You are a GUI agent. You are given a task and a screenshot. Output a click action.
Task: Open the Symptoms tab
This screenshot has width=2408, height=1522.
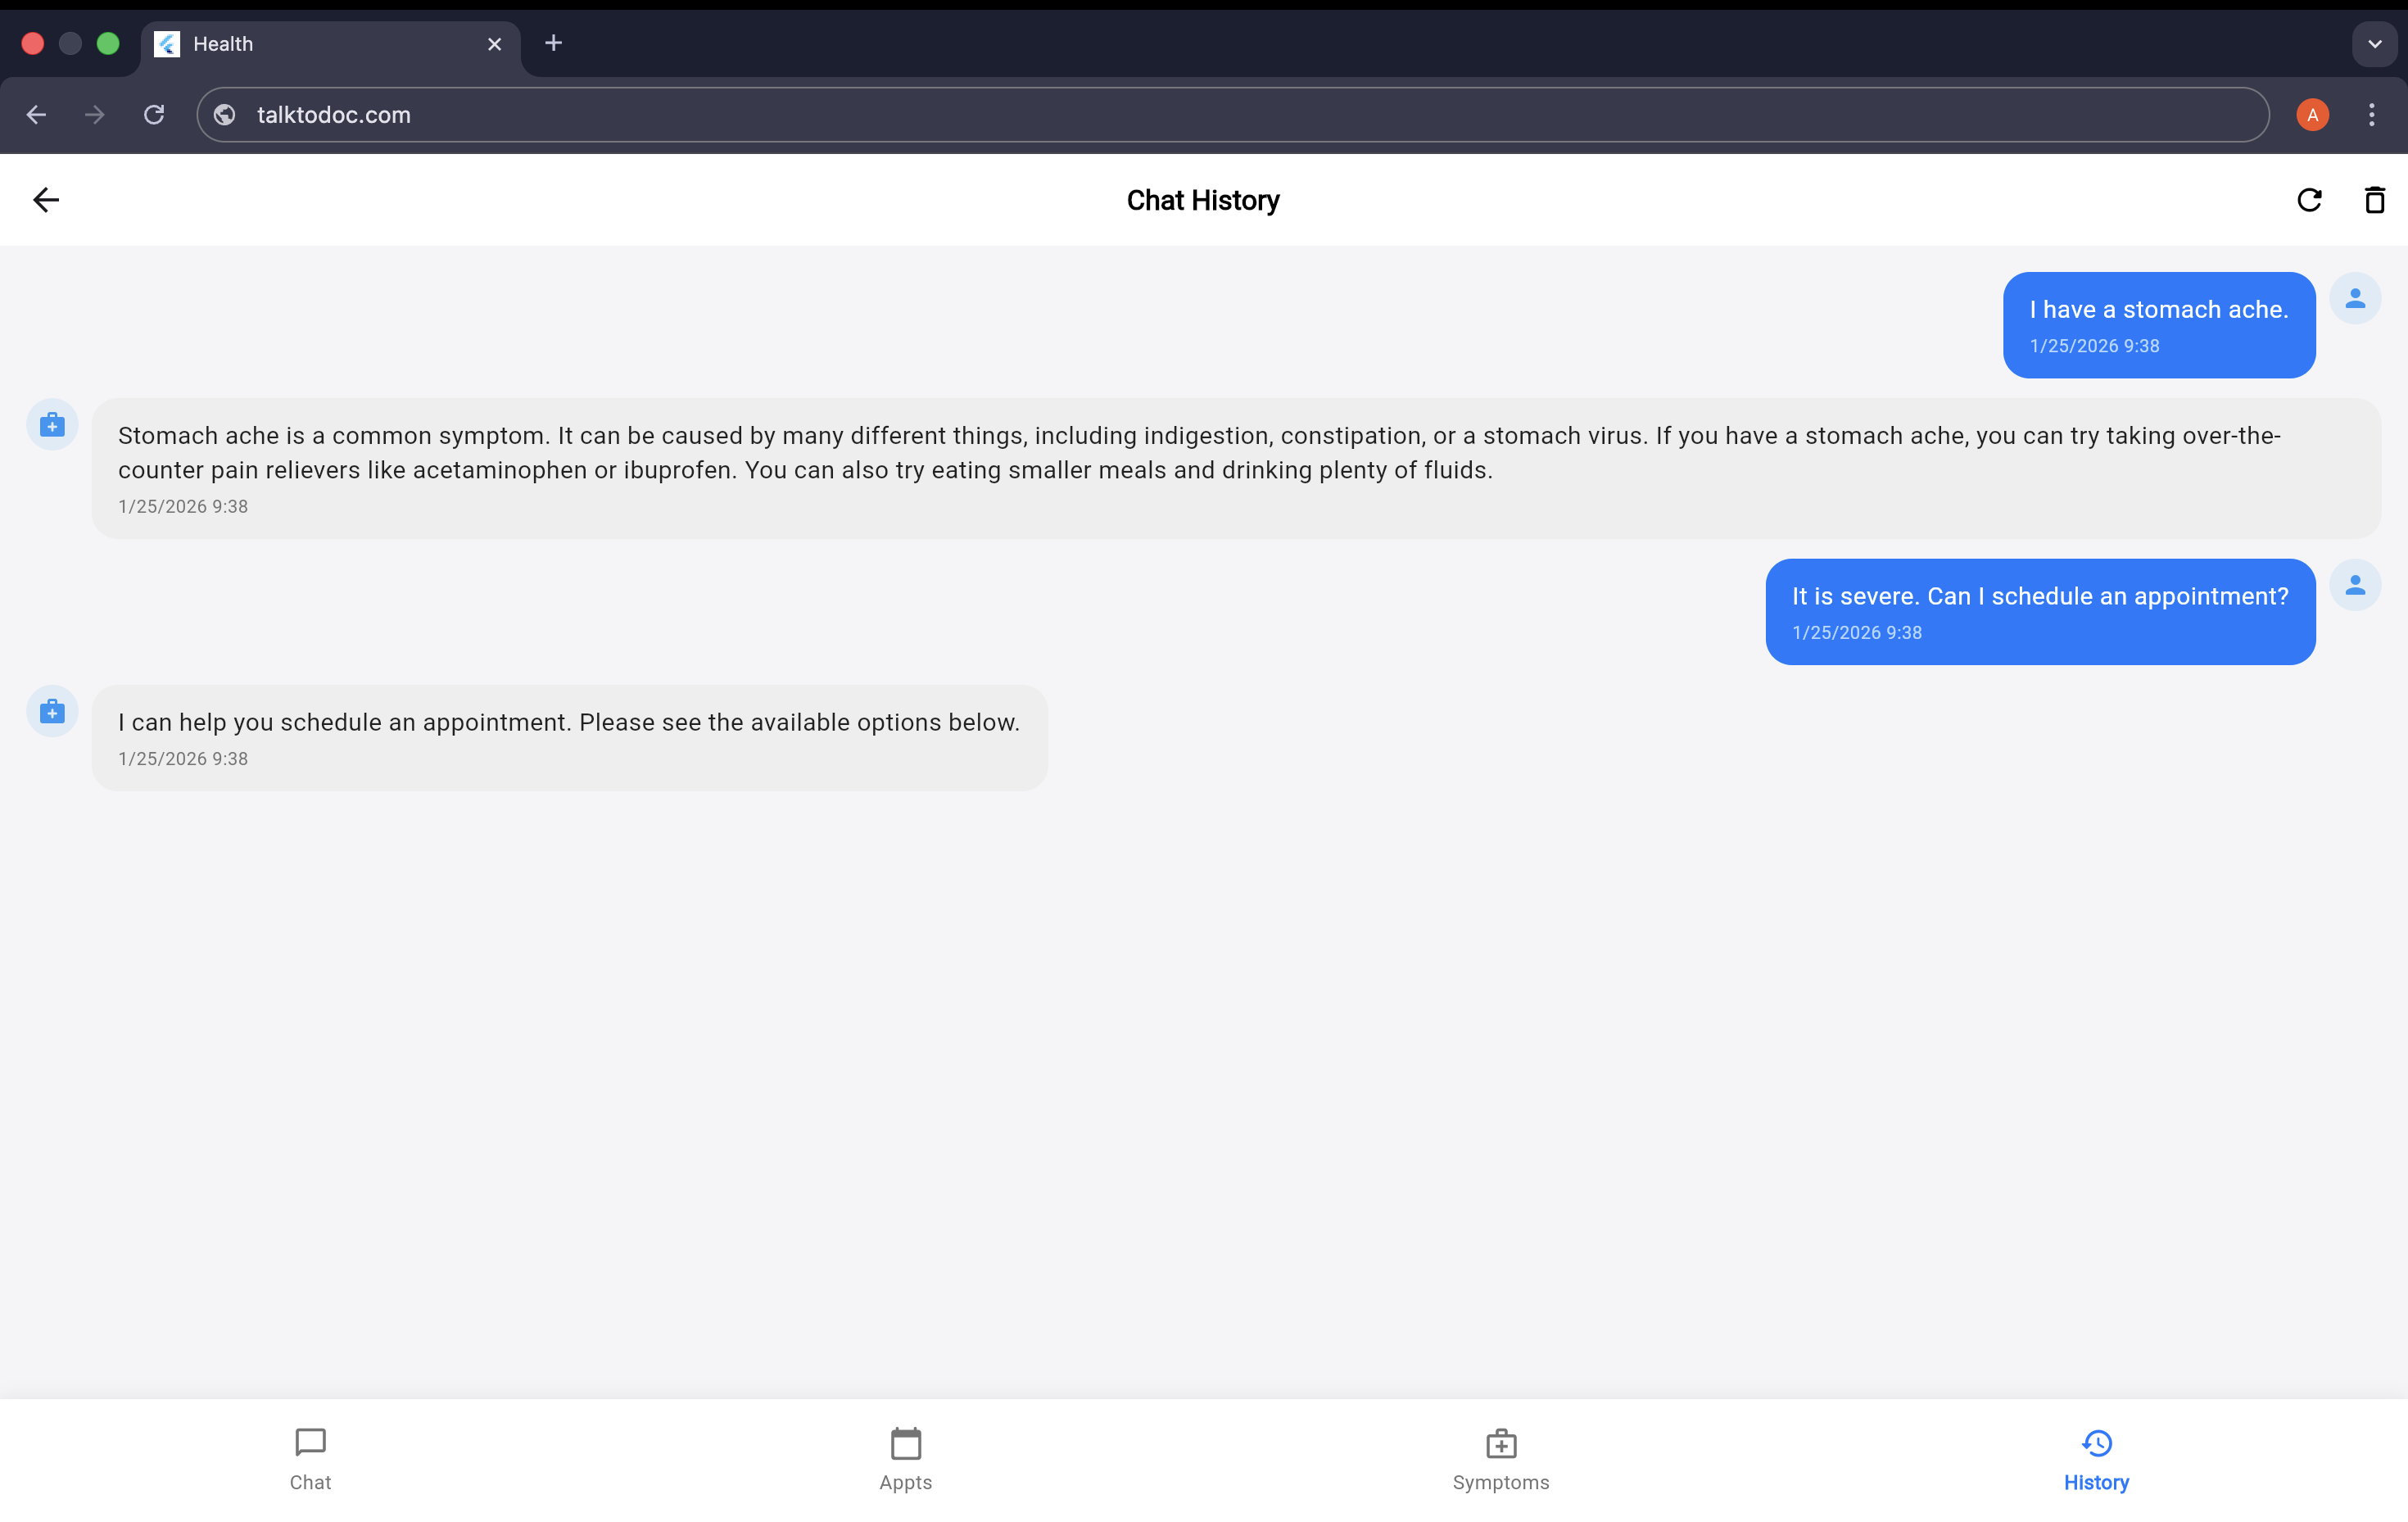(x=1500, y=1459)
